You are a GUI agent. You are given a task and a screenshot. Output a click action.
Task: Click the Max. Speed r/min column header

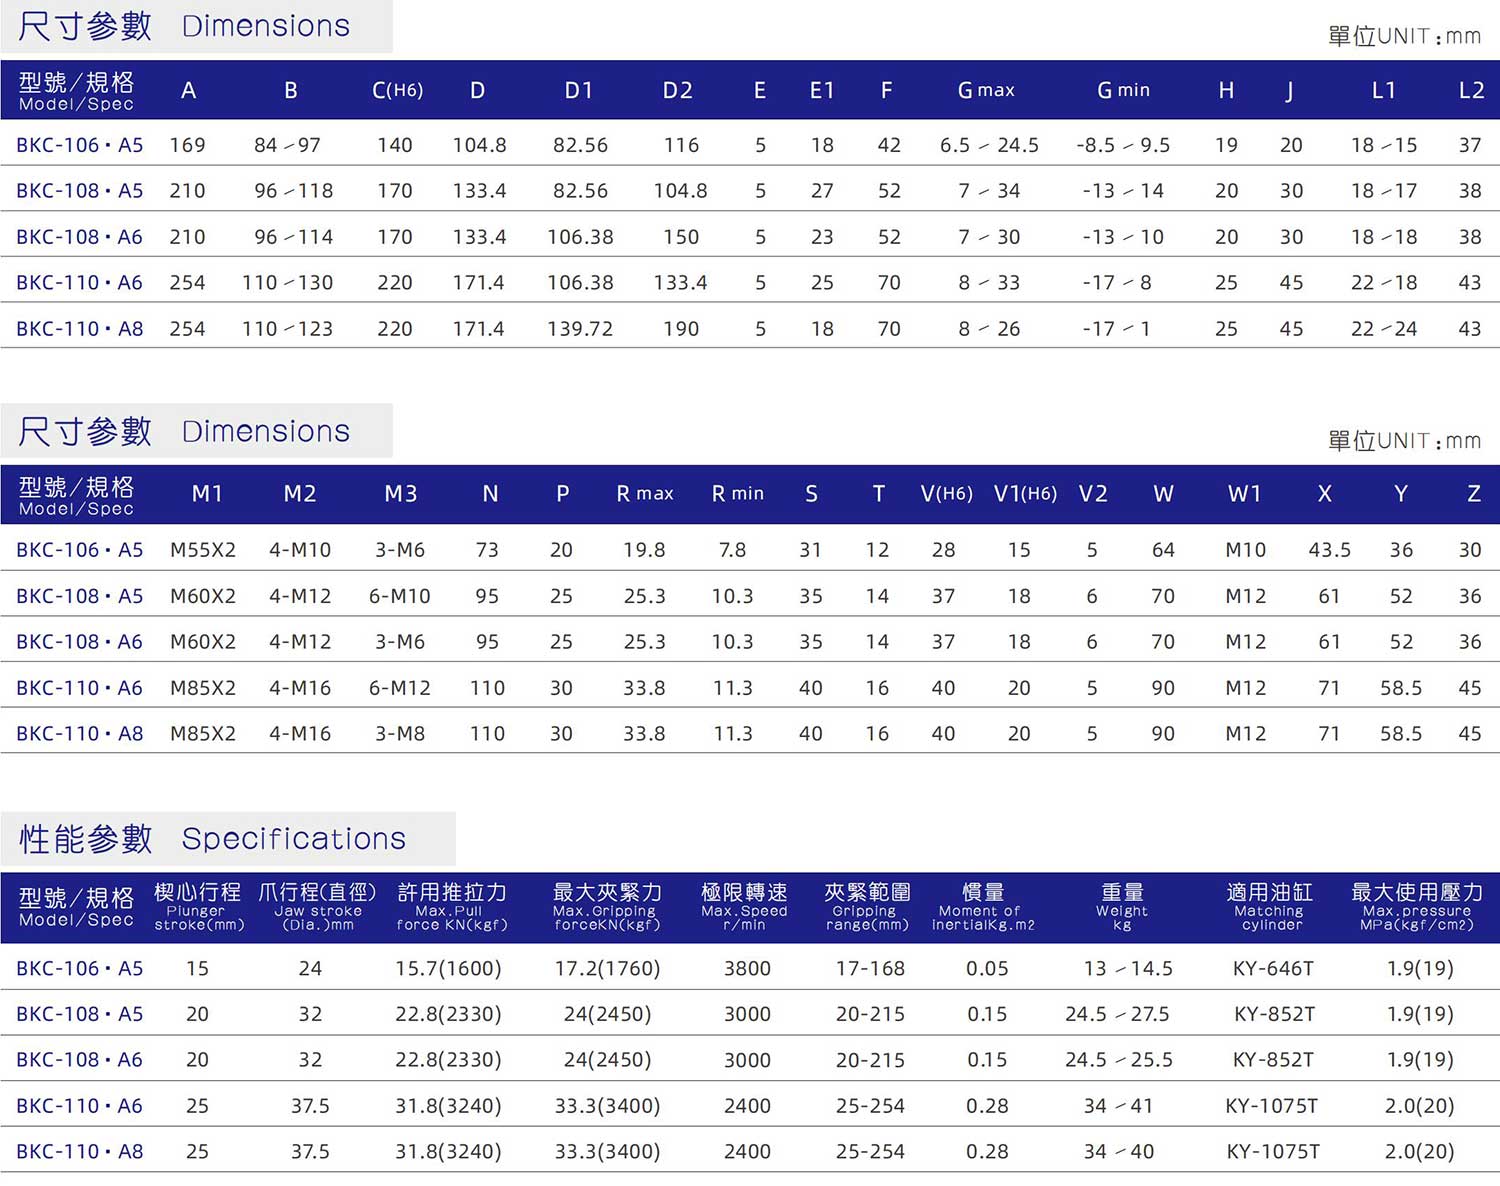click(x=745, y=906)
